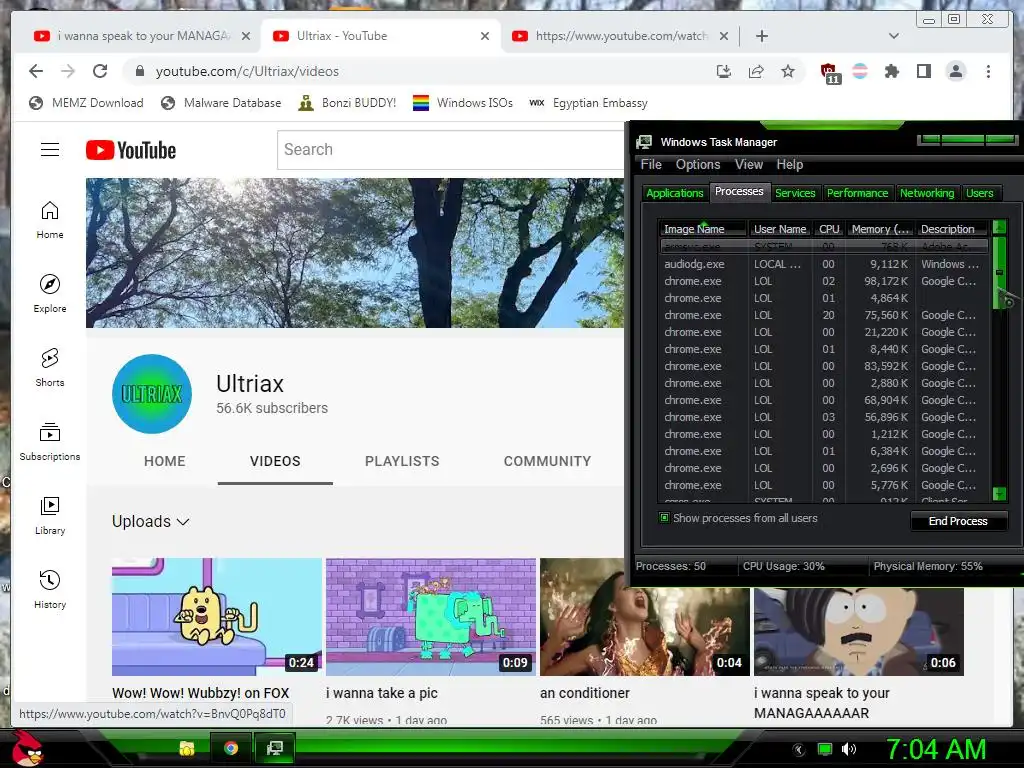This screenshot has width=1024, height=768.
Task: Sort processes by Image Name column
Action: click(703, 229)
